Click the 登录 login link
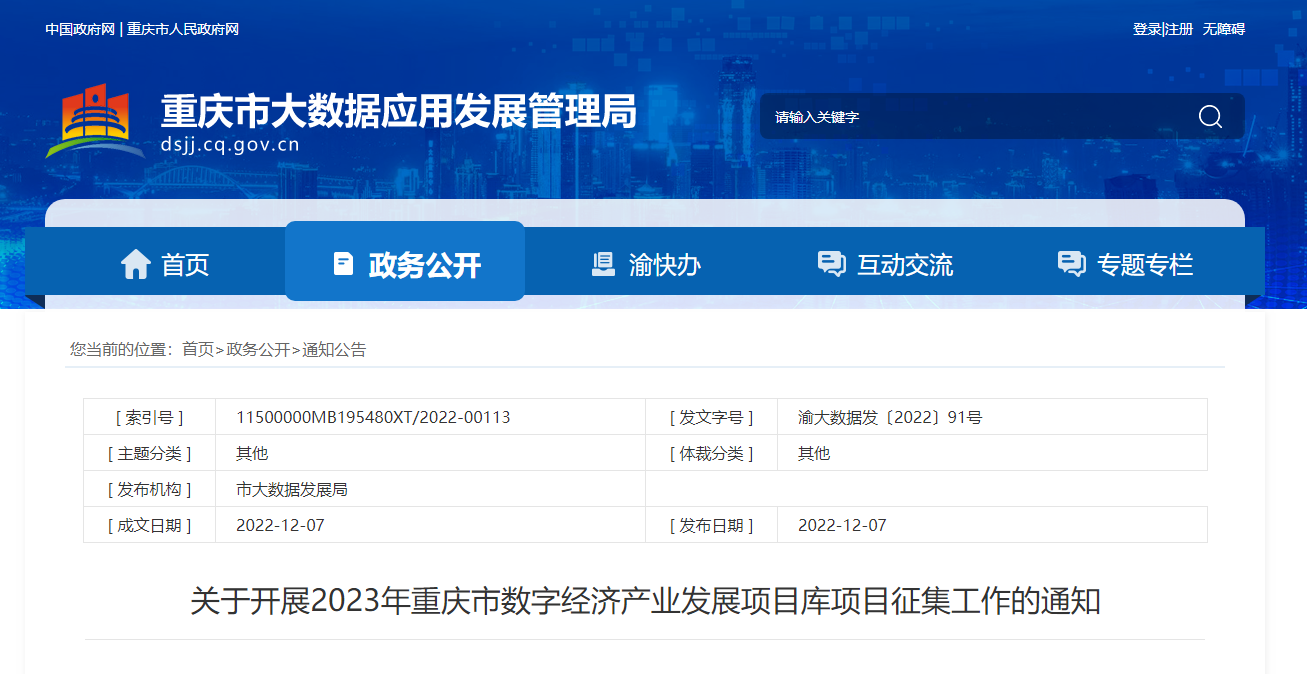 pyautogui.click(x=1146, y=29)
